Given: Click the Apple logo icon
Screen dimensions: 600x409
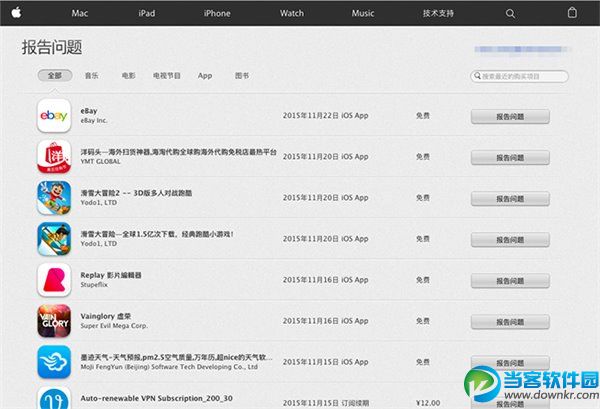Looking at the screenshot, I should 16,13.
